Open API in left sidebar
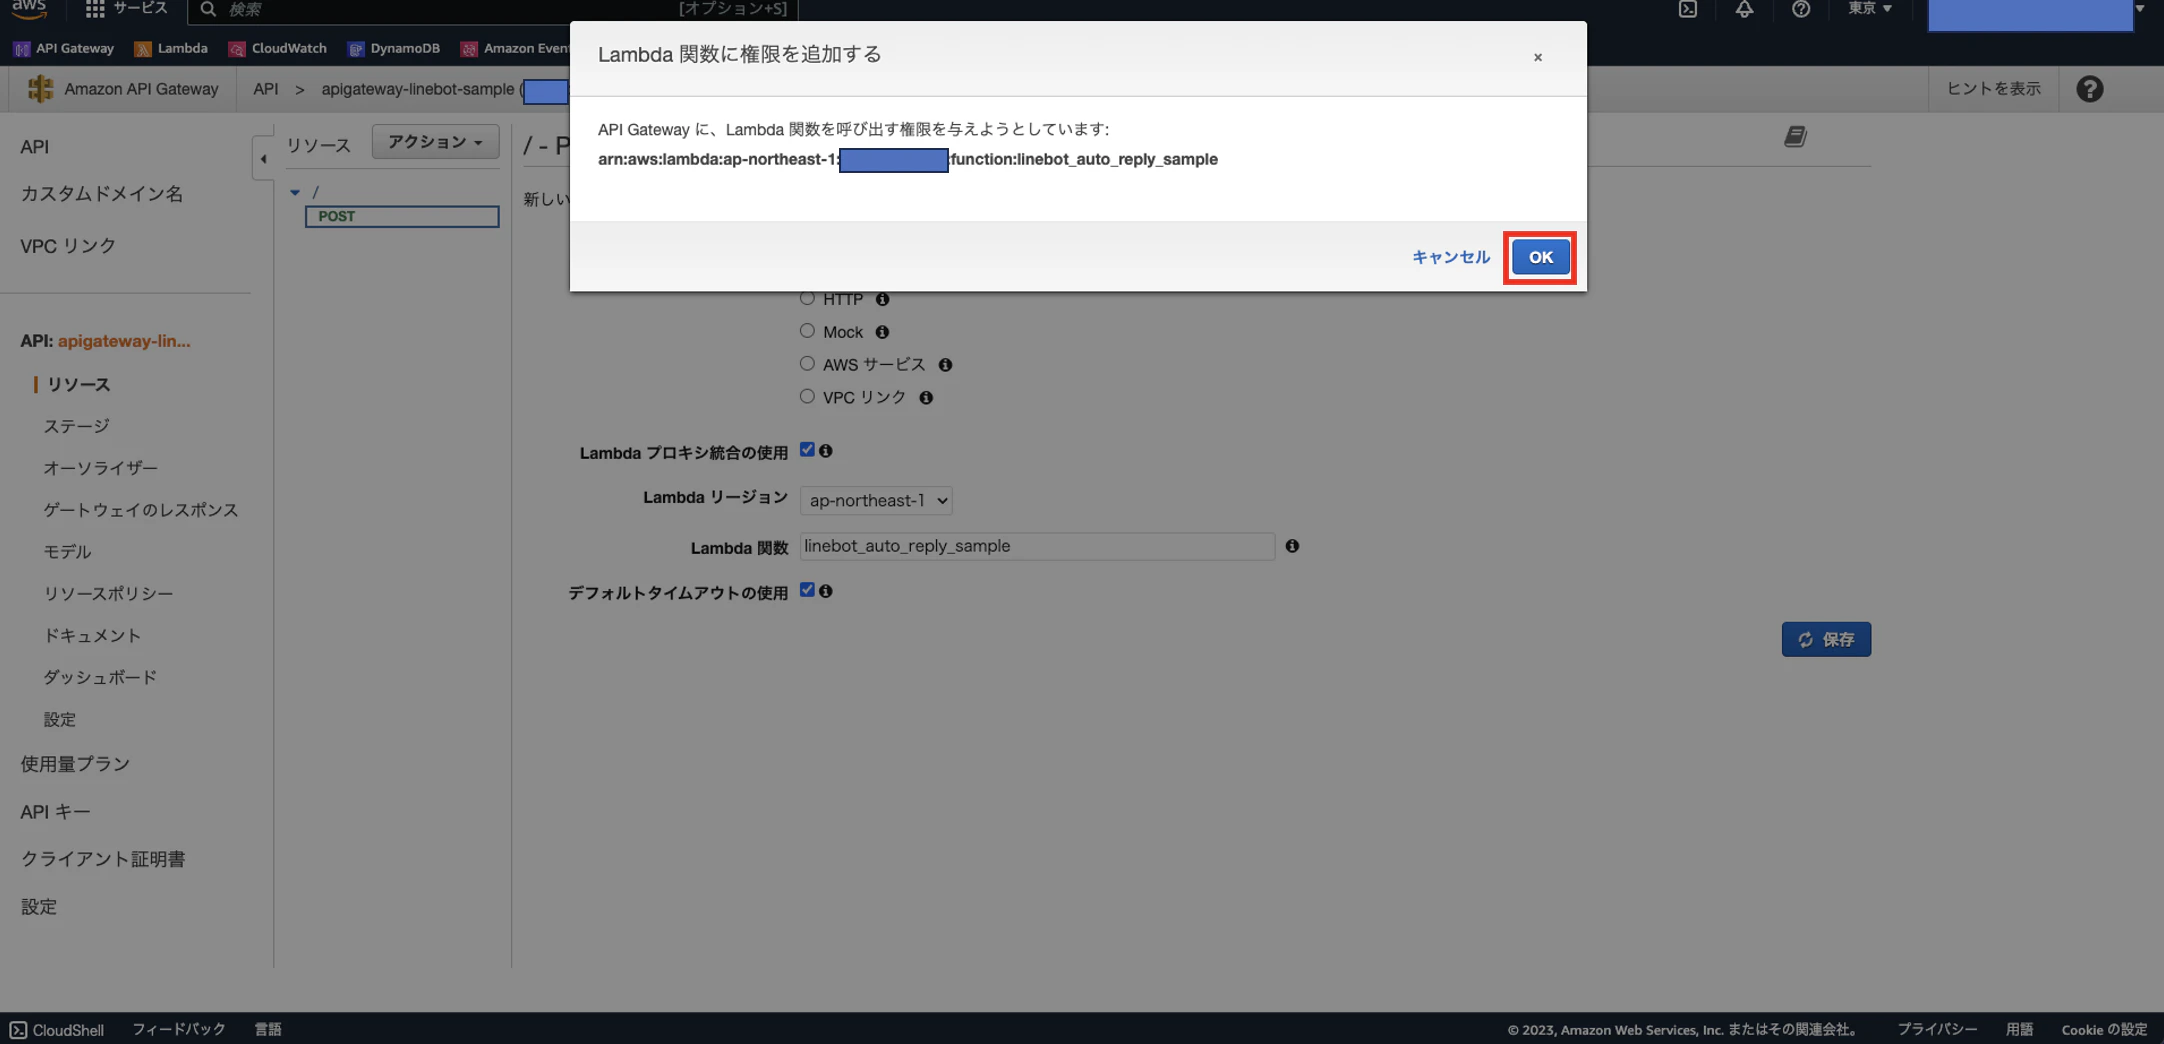The image size is (2164, 1044). pyautogui.click(x=35, y=147)
